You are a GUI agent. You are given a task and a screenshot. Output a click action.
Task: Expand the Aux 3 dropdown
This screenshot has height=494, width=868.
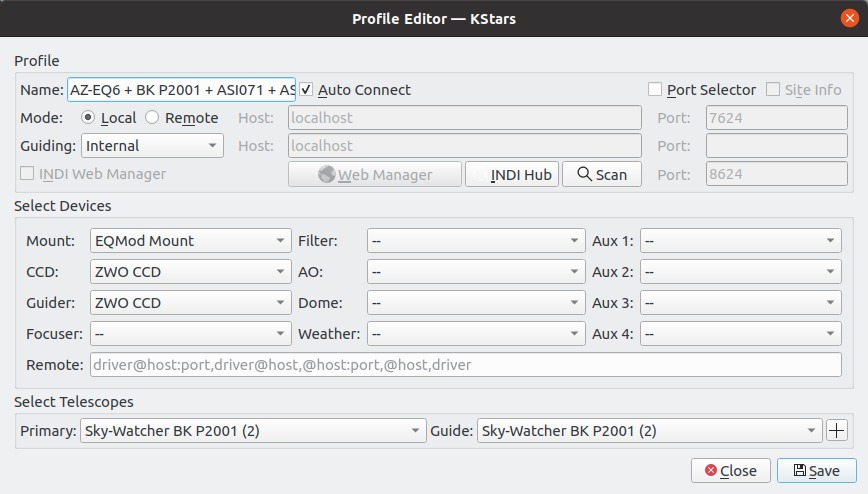pos(741,303)
